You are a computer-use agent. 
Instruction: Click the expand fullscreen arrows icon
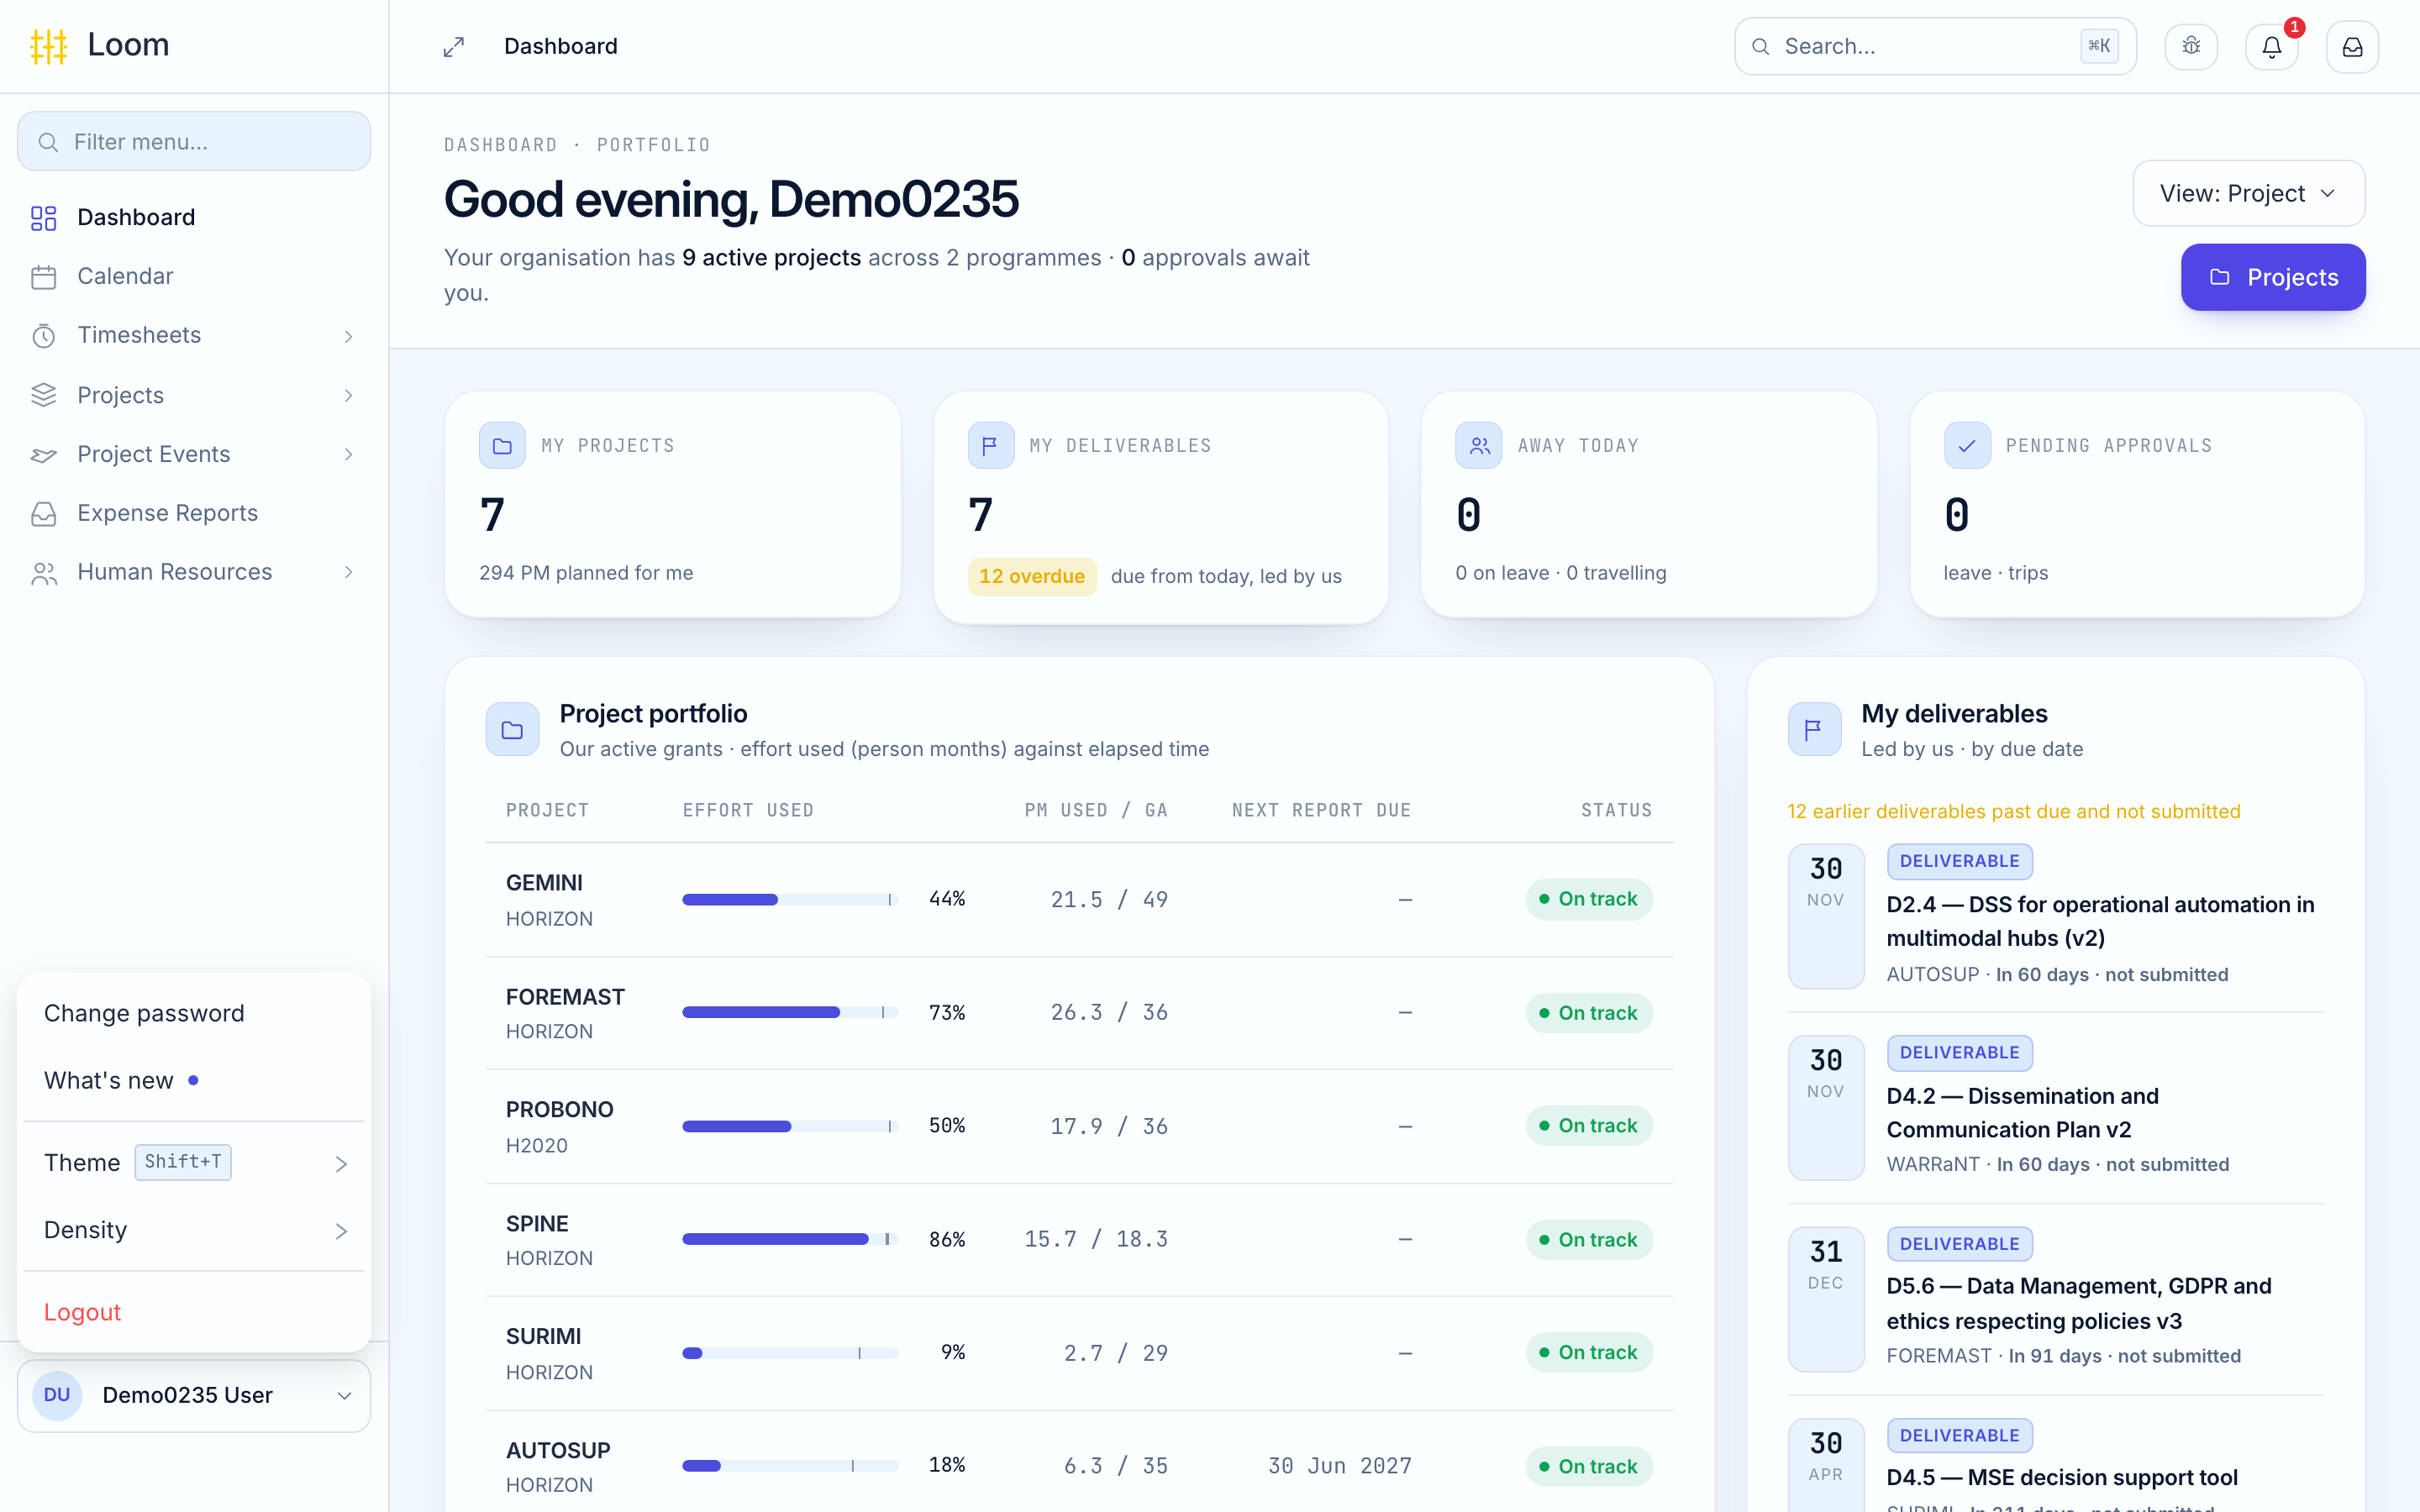point(454,47)
